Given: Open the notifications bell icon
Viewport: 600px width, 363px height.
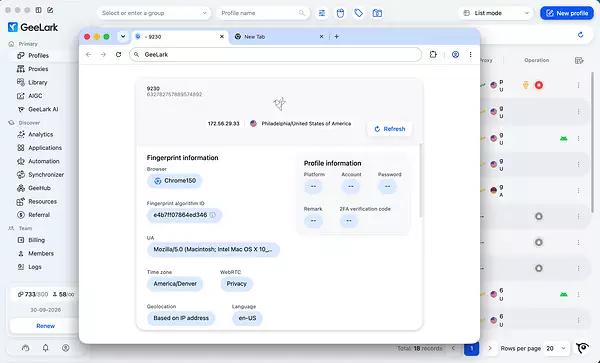Looking at the screenshot, I should click(46, 348).
